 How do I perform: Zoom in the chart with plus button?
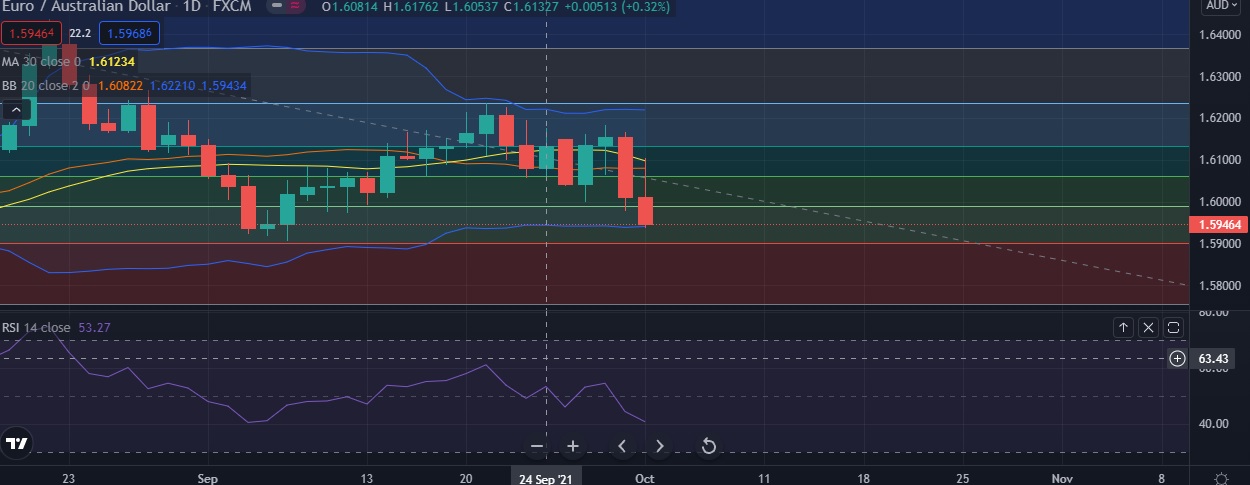tap(573, 446)
